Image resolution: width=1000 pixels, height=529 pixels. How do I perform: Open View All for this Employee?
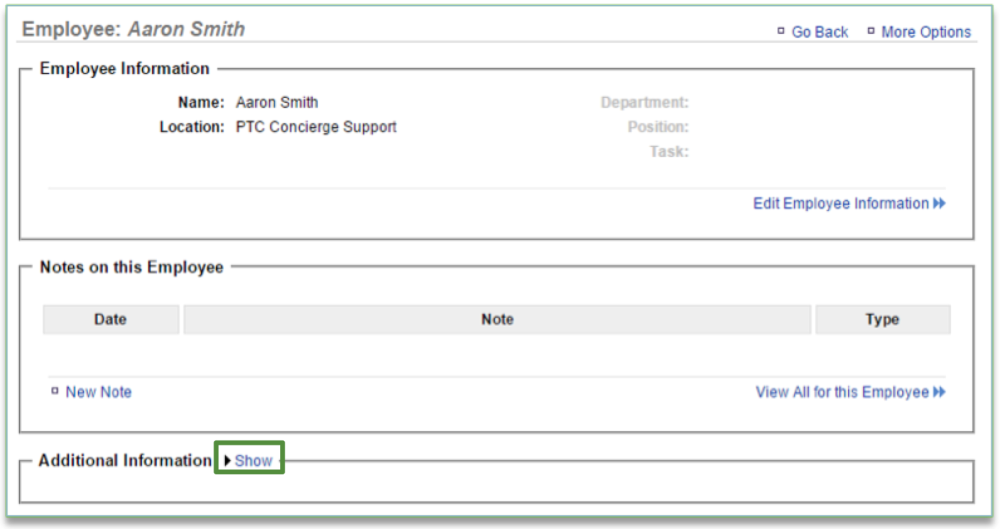[x=850, y=392]
